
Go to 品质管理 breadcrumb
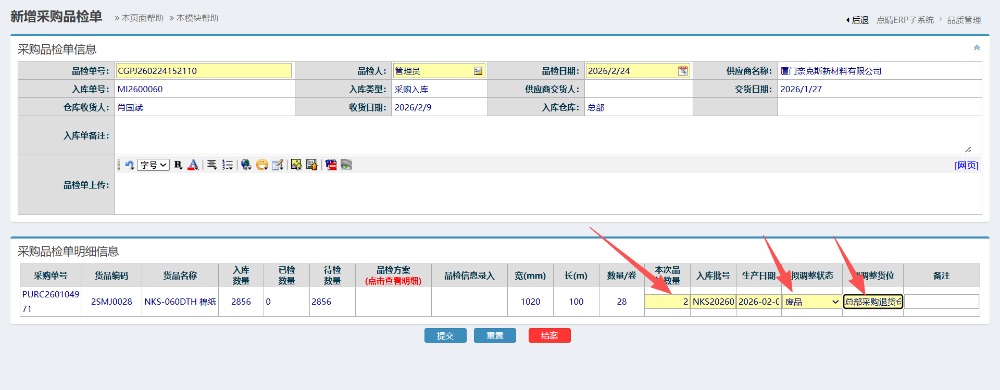tap(964, 20)
